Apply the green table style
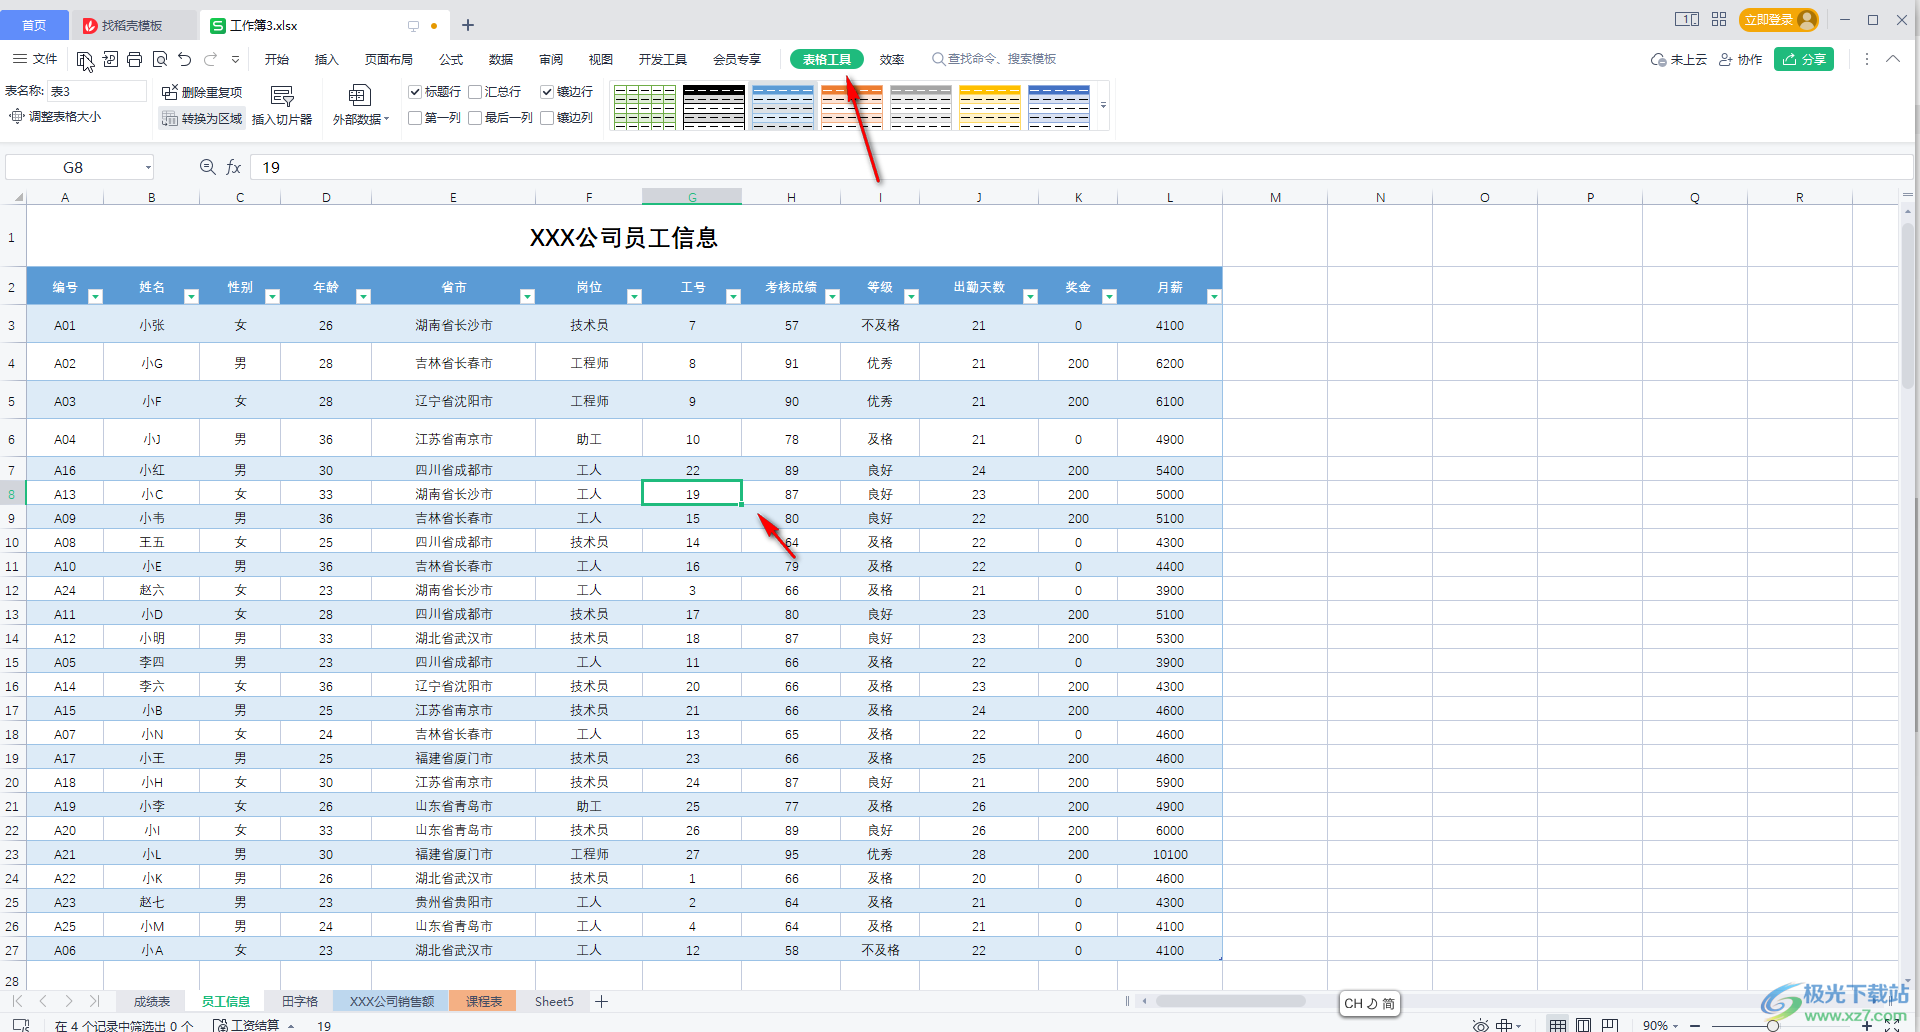 (645, 106)
